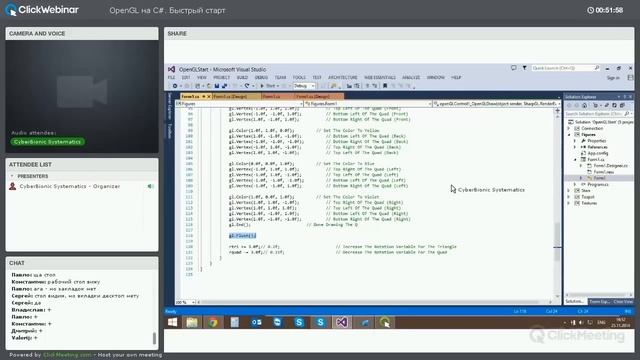Collapse the Form1.cs node
The width and height of the screenshot is (640, 360).
pos(575,160)
